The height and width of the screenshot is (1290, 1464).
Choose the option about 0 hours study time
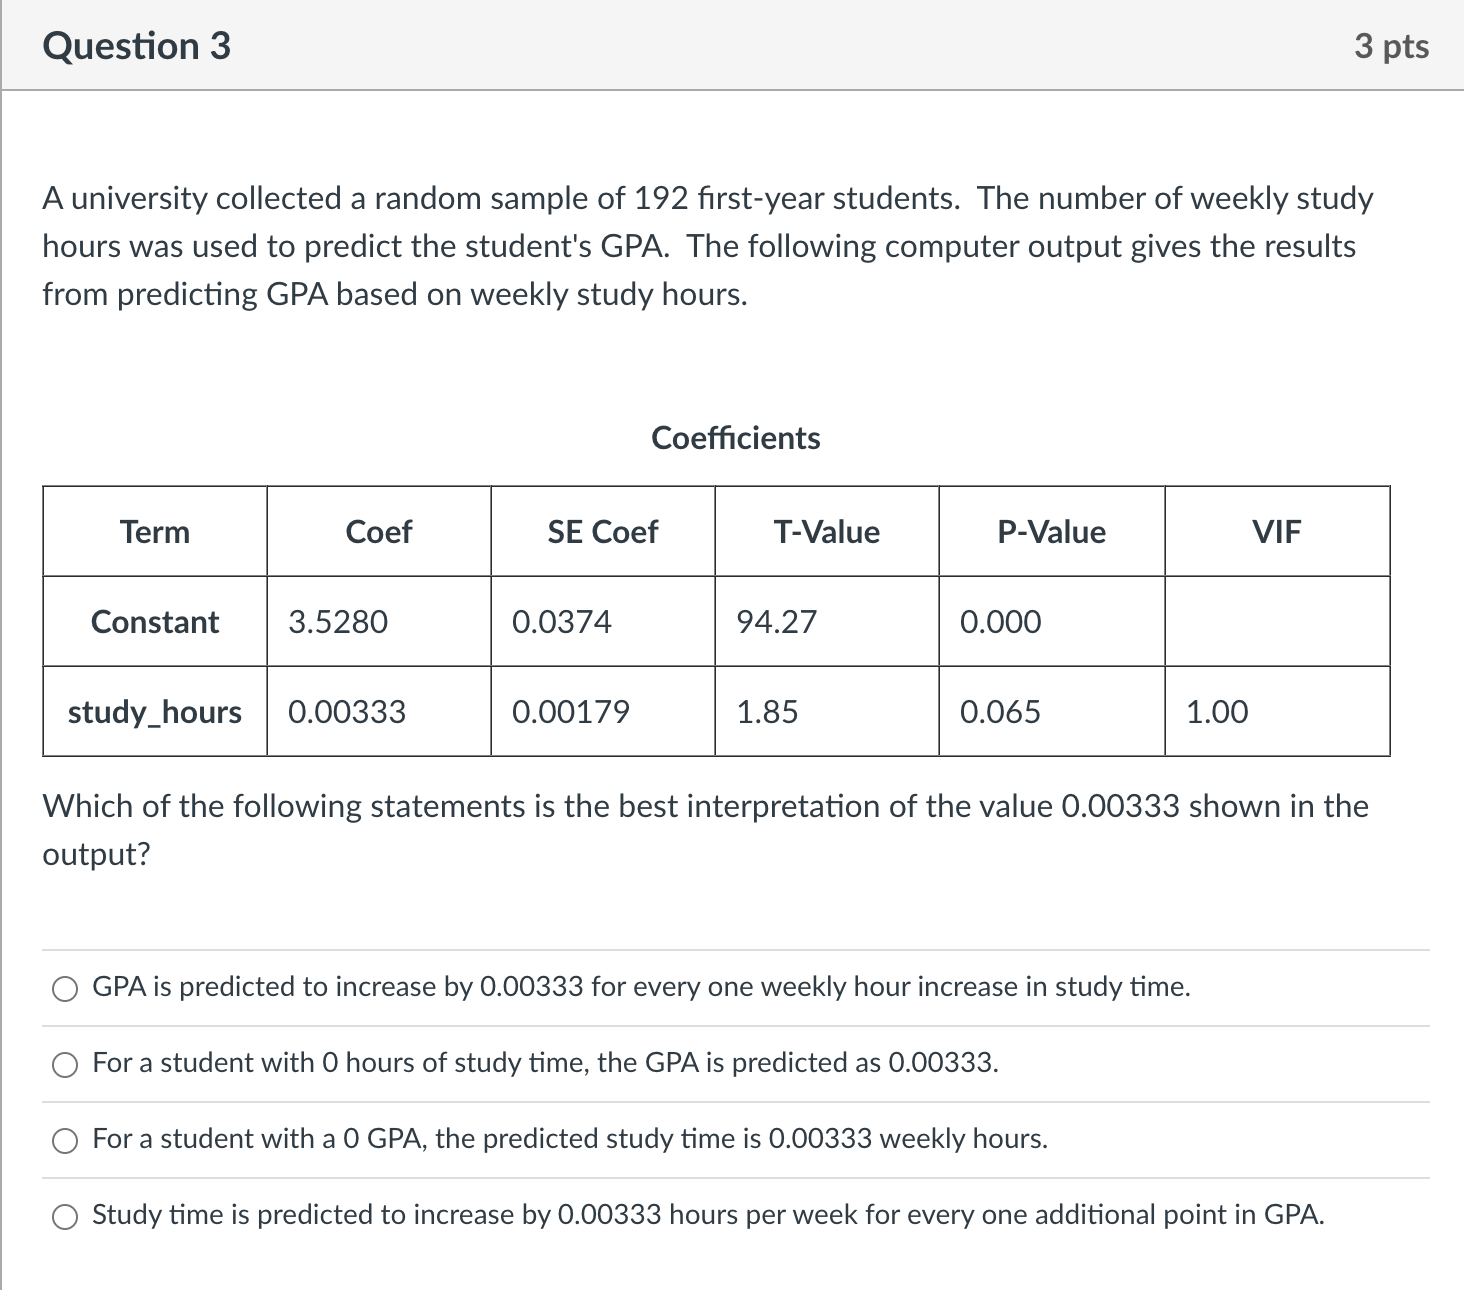[x=64, y=1064]
